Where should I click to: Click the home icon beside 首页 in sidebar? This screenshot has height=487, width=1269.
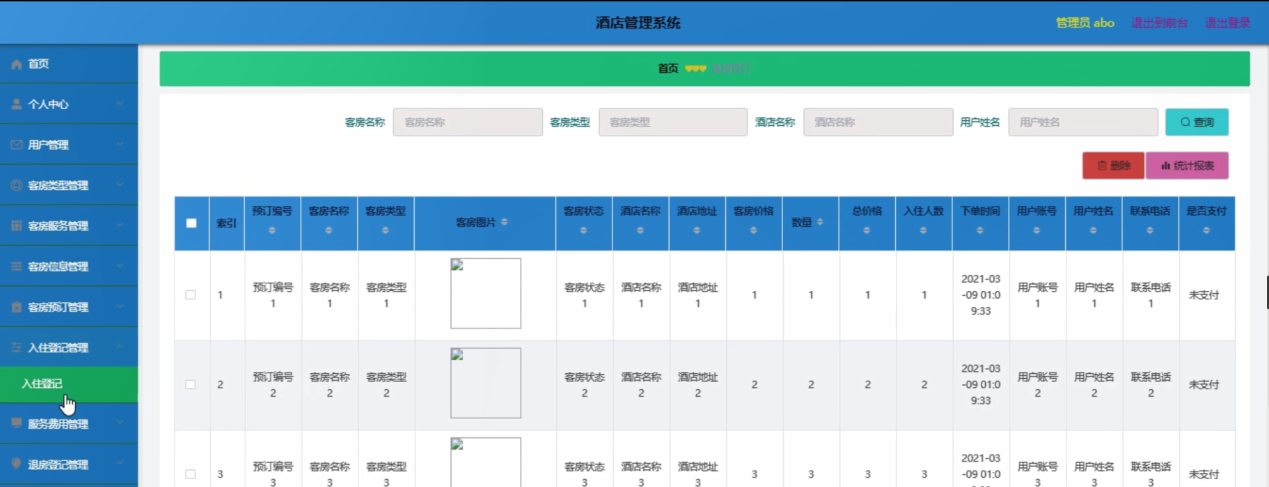(x=16, y=64)
